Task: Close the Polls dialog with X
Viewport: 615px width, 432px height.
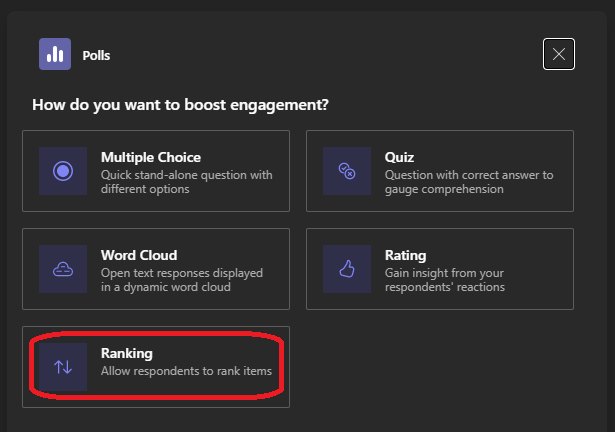Action: 559,54
